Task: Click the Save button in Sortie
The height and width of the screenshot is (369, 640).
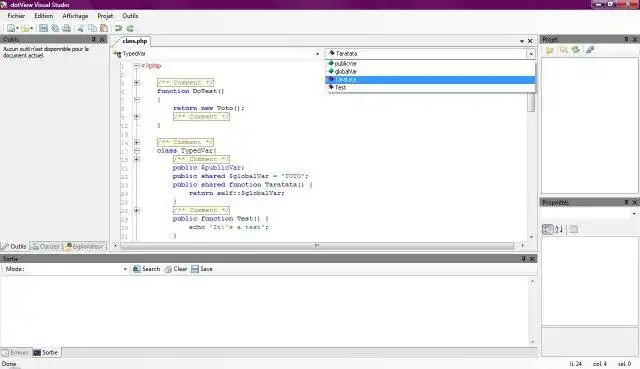Action: pyautogui.click(x=202, y=269)
